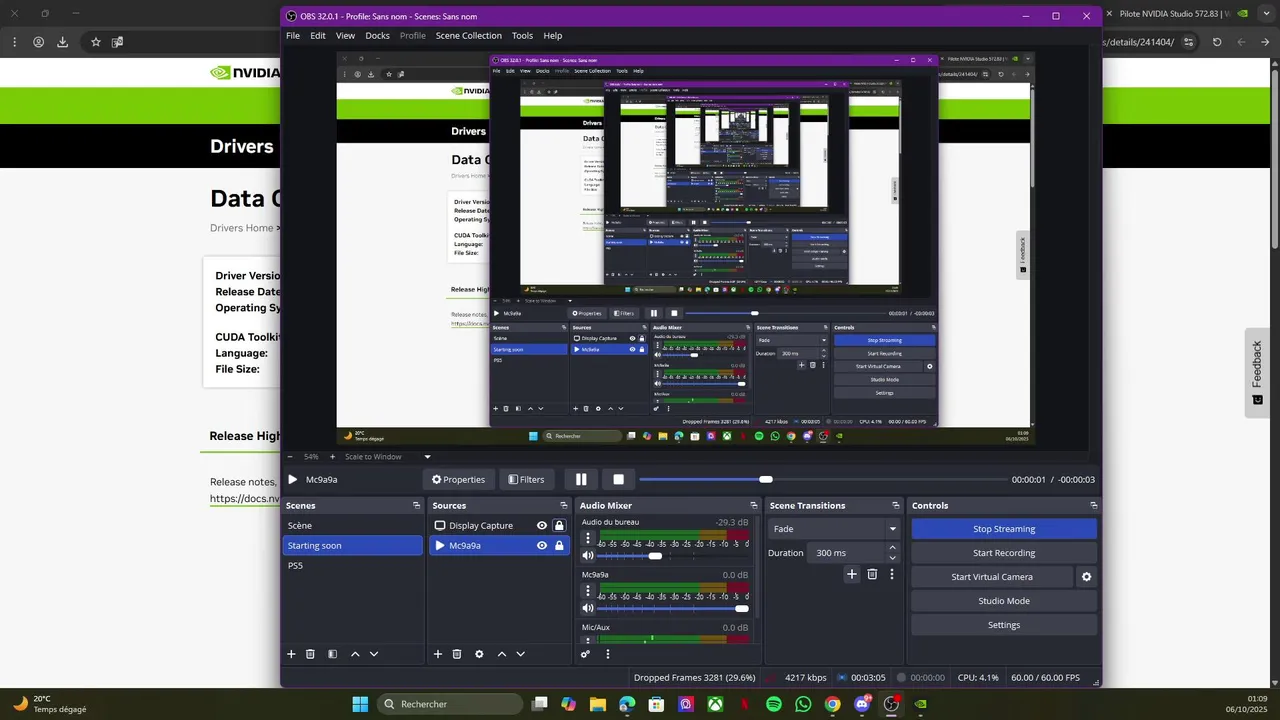The width and height of the screenshot is (1280, 720).
Task: Open Properties for the Mc9a9a source
Action: click(457, 480)
